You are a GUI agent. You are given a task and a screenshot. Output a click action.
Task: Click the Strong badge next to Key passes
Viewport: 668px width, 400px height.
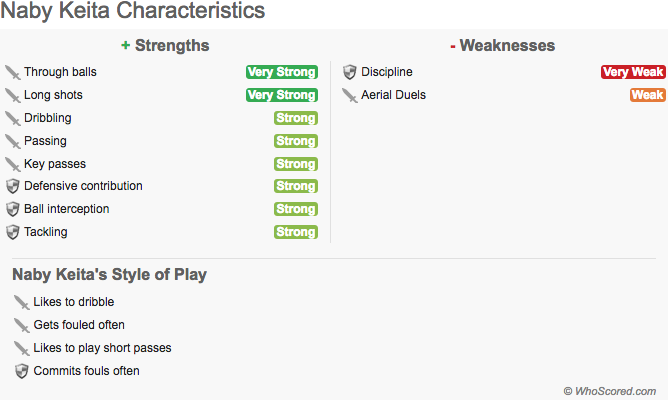(296, 164)
